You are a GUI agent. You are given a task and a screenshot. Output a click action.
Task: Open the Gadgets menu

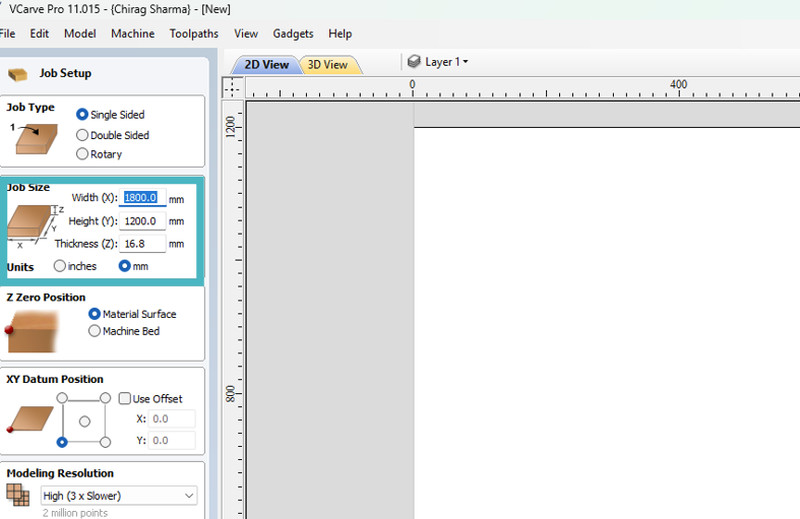(293, 34)
